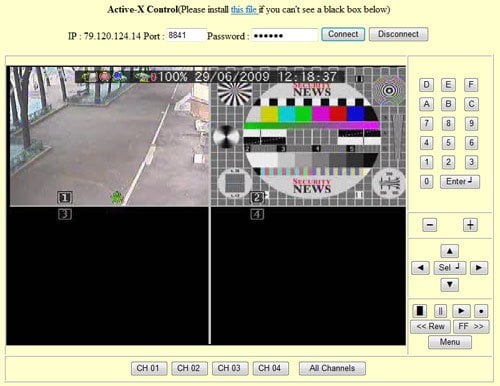Click keypad number 3
This screenshot has height=386, width=500.
[x=471, y=162]
